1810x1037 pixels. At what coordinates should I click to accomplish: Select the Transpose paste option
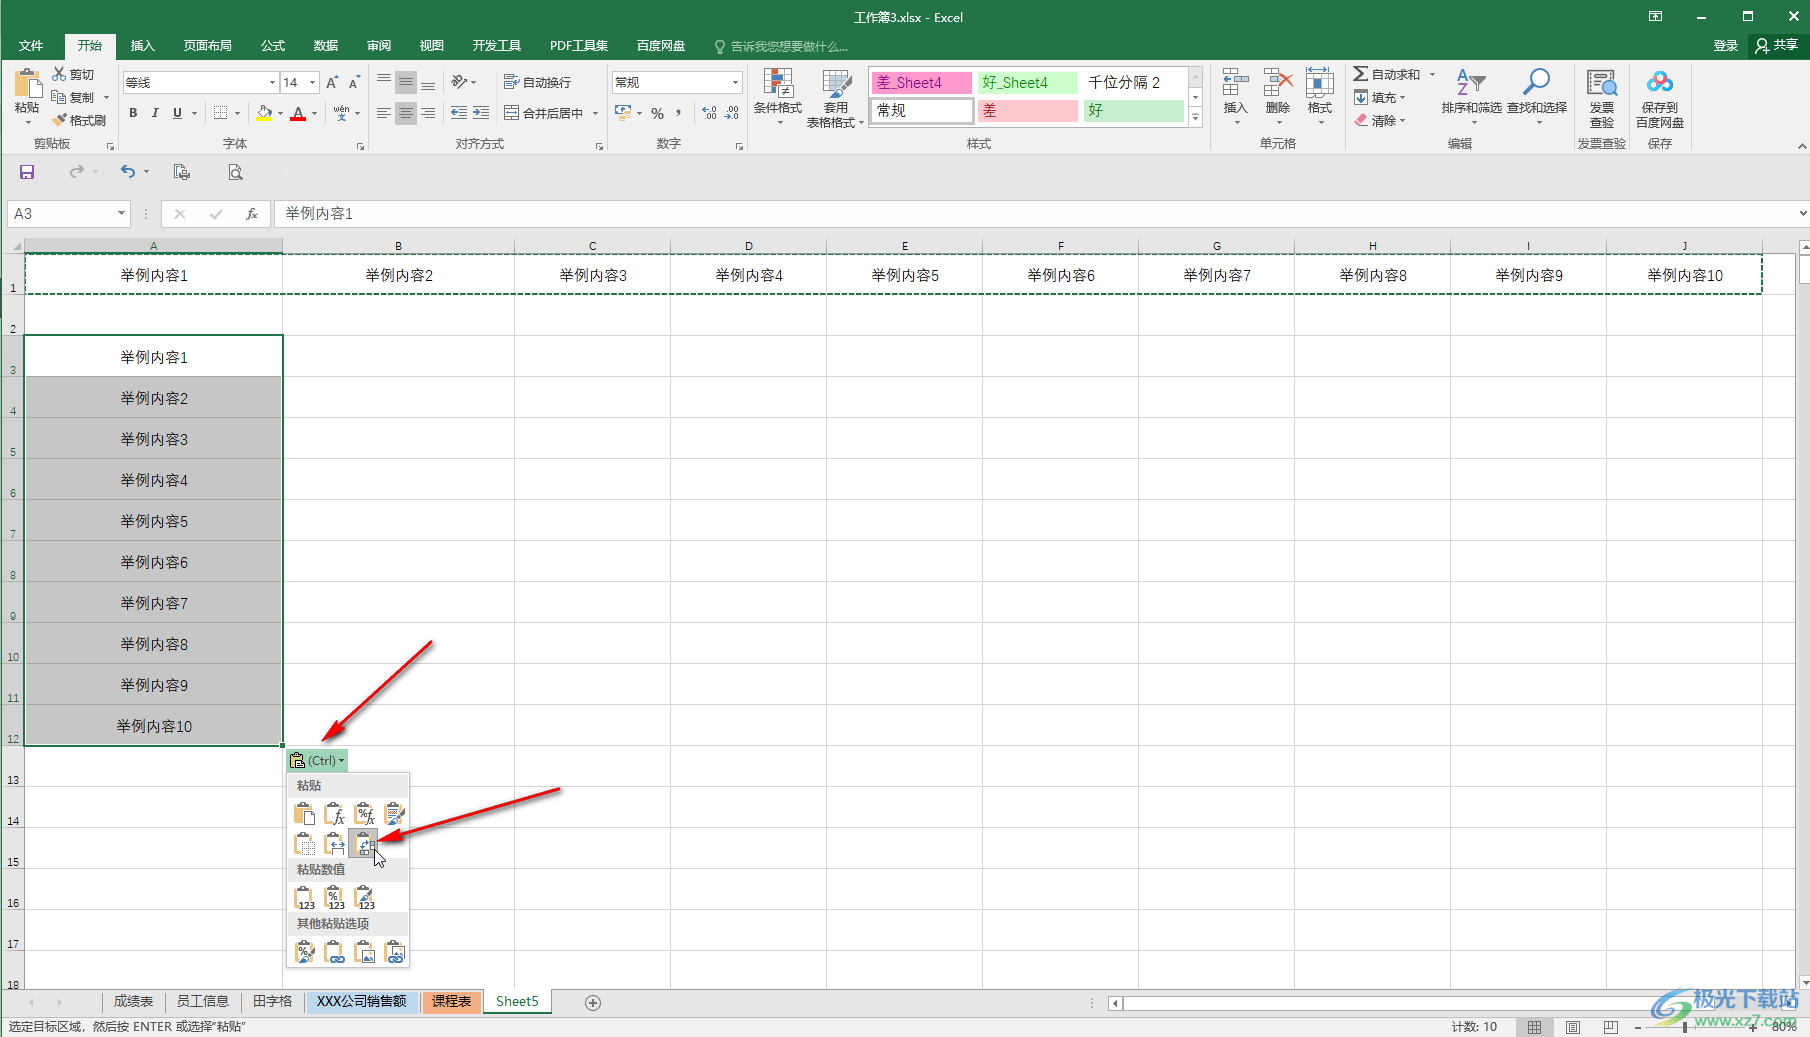[x=365, y=844]
